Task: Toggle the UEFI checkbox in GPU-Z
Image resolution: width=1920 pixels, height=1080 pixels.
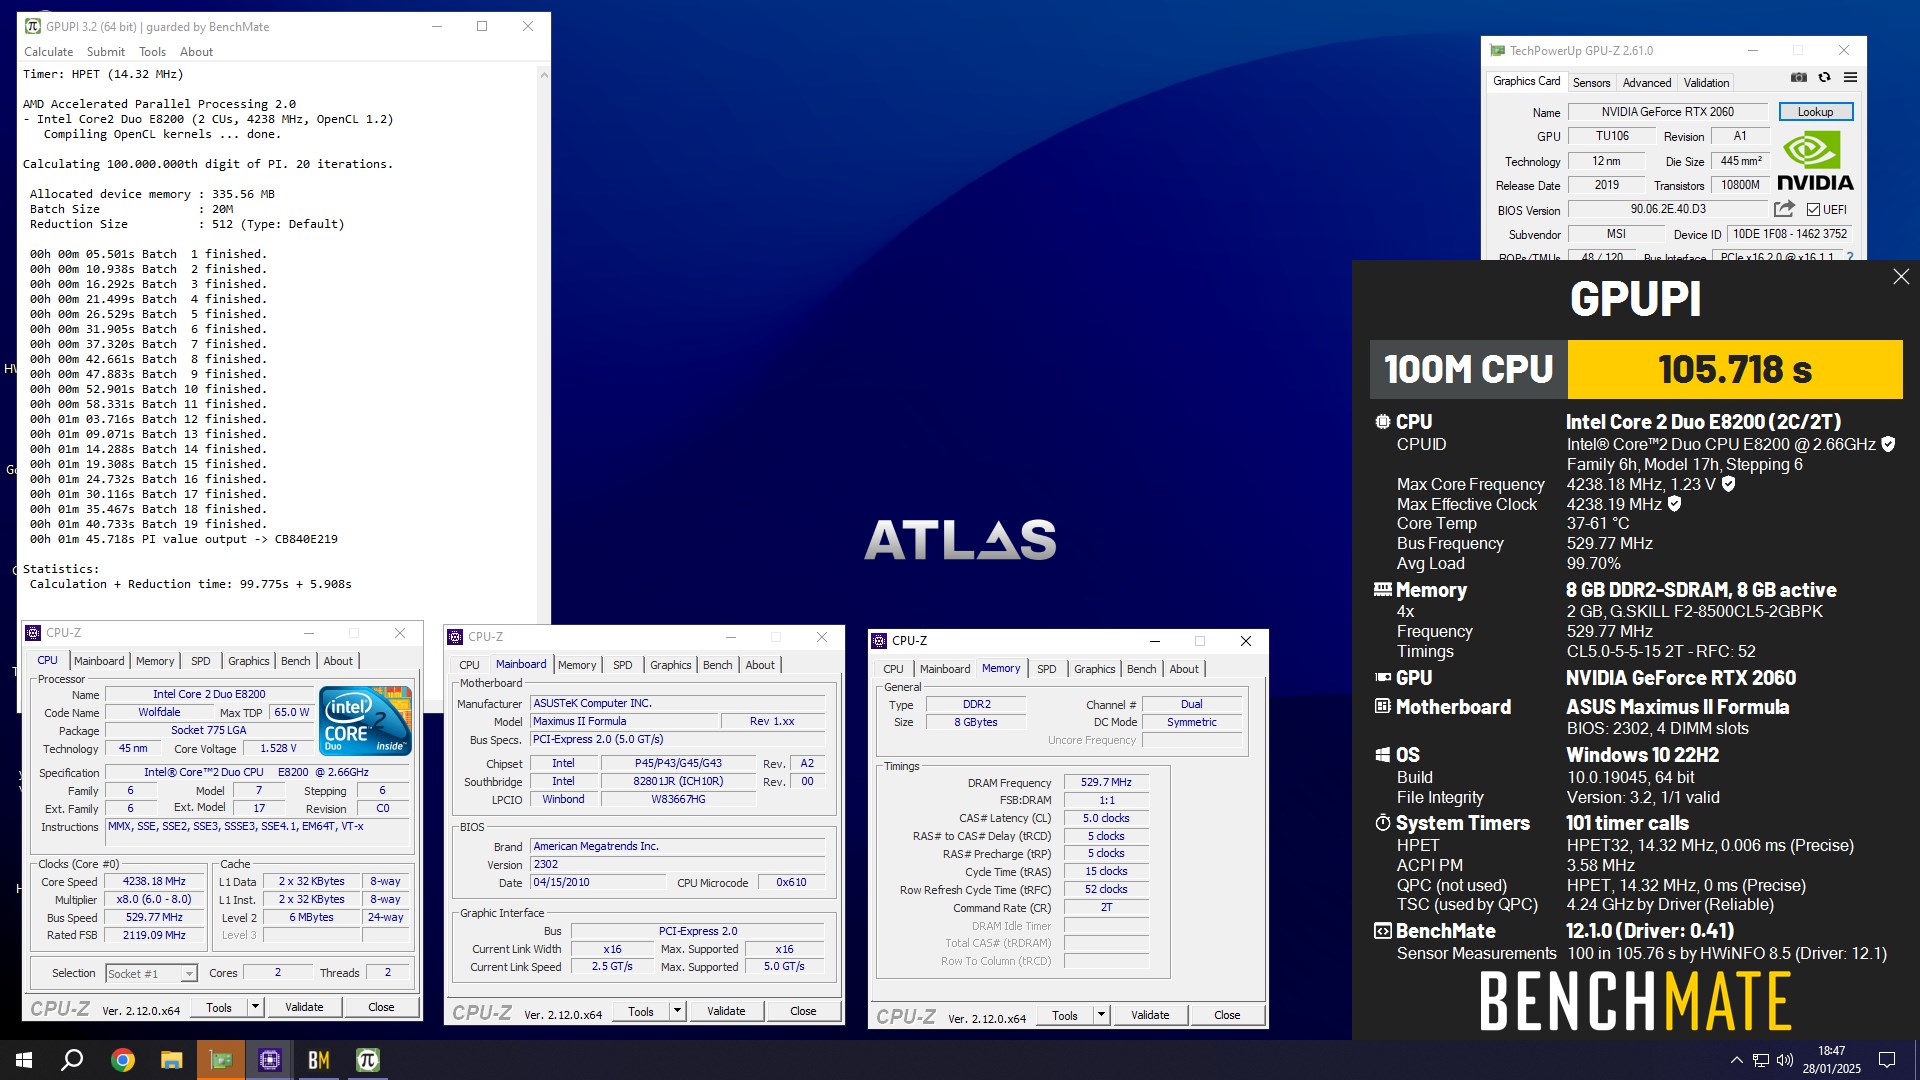Action: [x=1813, y=209]
